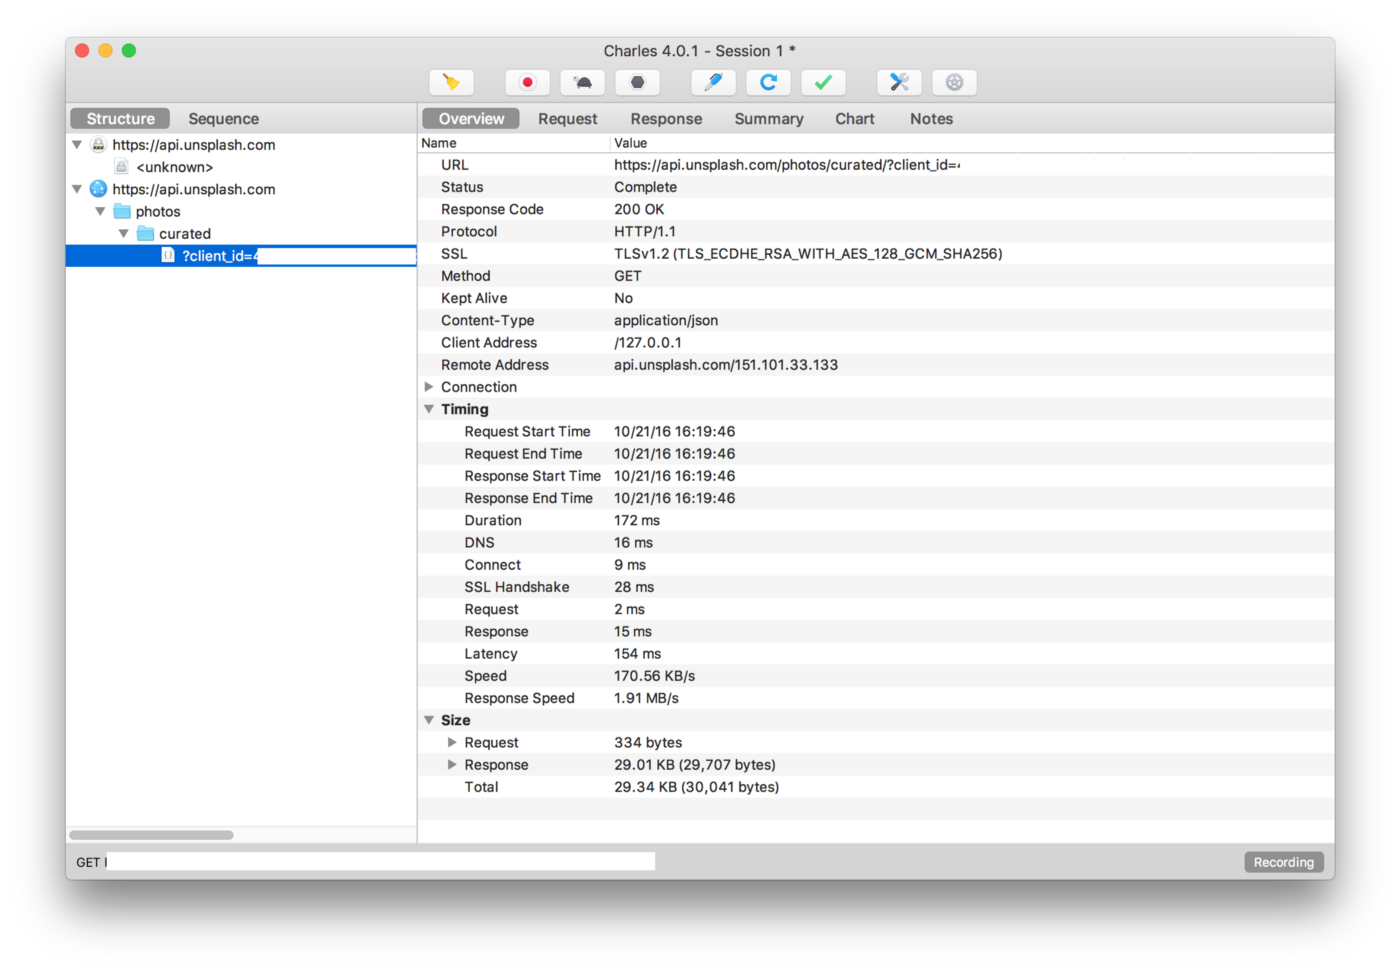Open the Tools wrench icon
Viewport: 1400px width, 973px height.
coord(899,82)
